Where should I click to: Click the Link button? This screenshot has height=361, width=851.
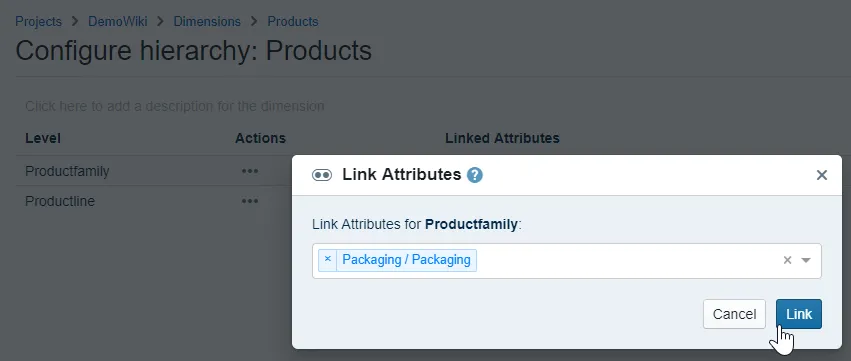[799, 314]
